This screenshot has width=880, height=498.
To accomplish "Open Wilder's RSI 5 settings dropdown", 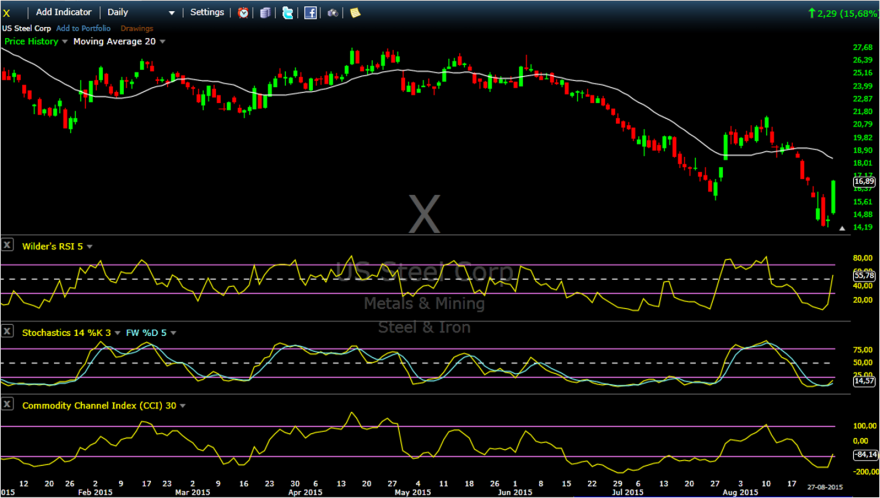I will pyautogui.click(x=90, y=246).
